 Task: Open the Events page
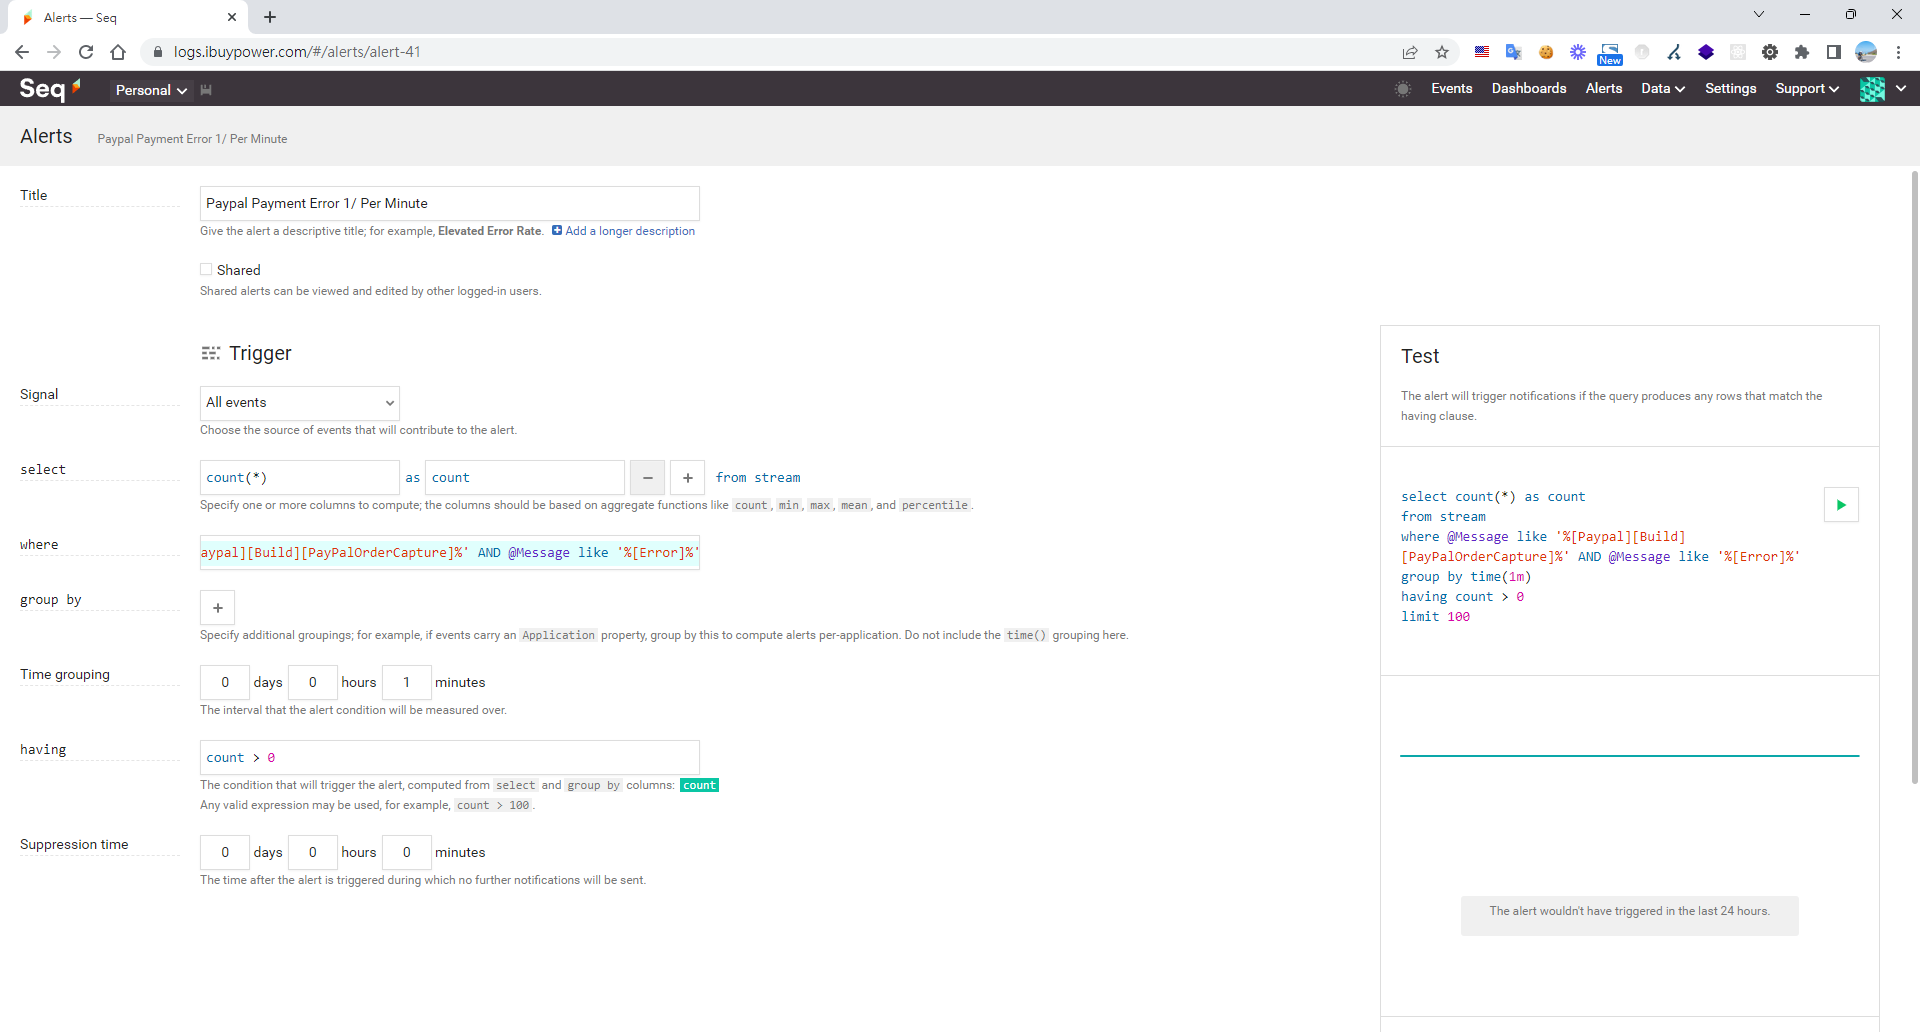[1451, 89]
